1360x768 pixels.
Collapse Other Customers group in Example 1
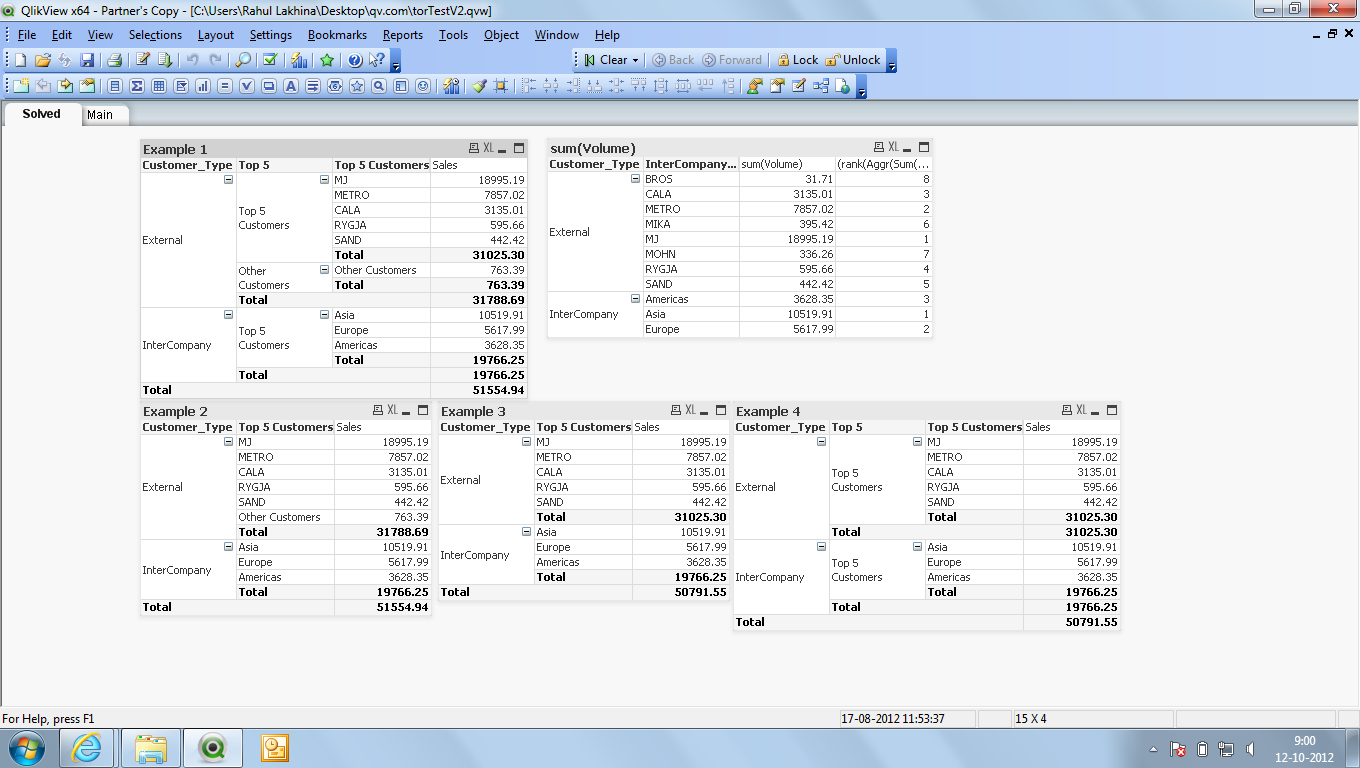(x=324, y=270)
